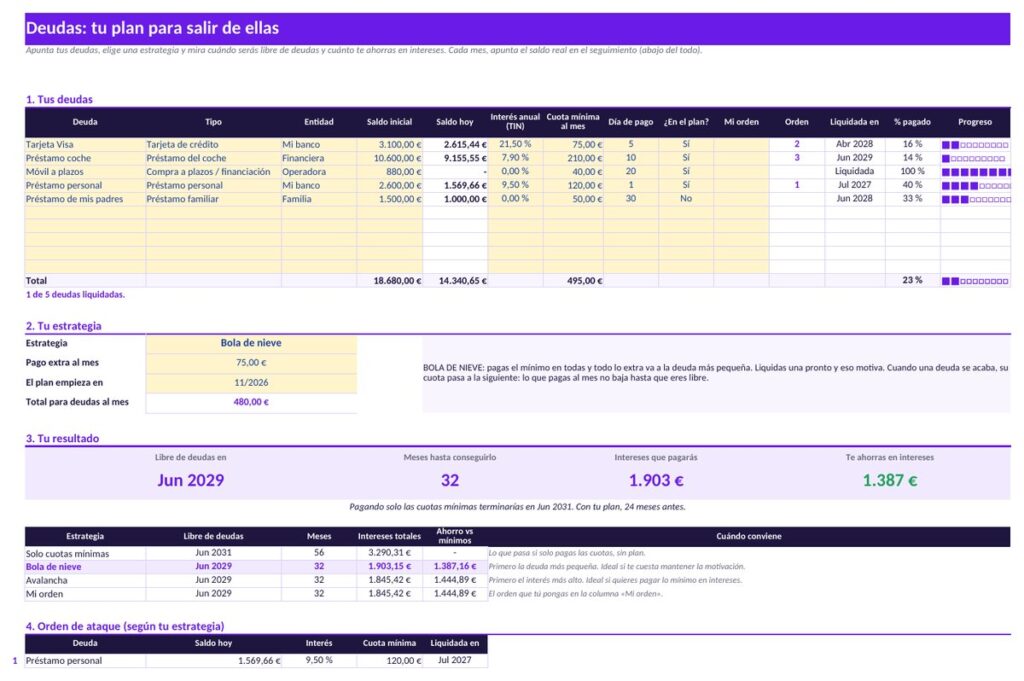Click the "Familia" entity cell
1024x681 pixels.
coord(319,199)
